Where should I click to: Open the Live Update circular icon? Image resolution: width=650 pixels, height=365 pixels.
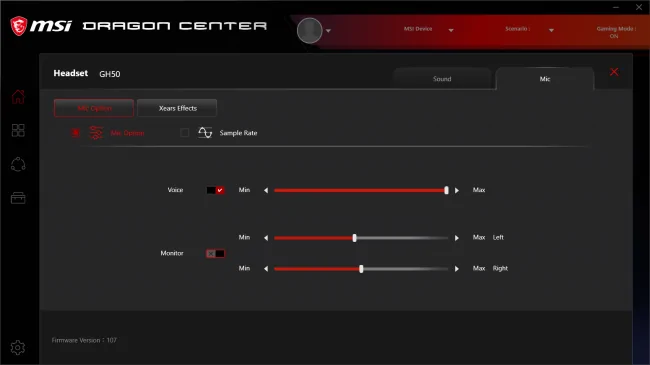coord(18,164)
